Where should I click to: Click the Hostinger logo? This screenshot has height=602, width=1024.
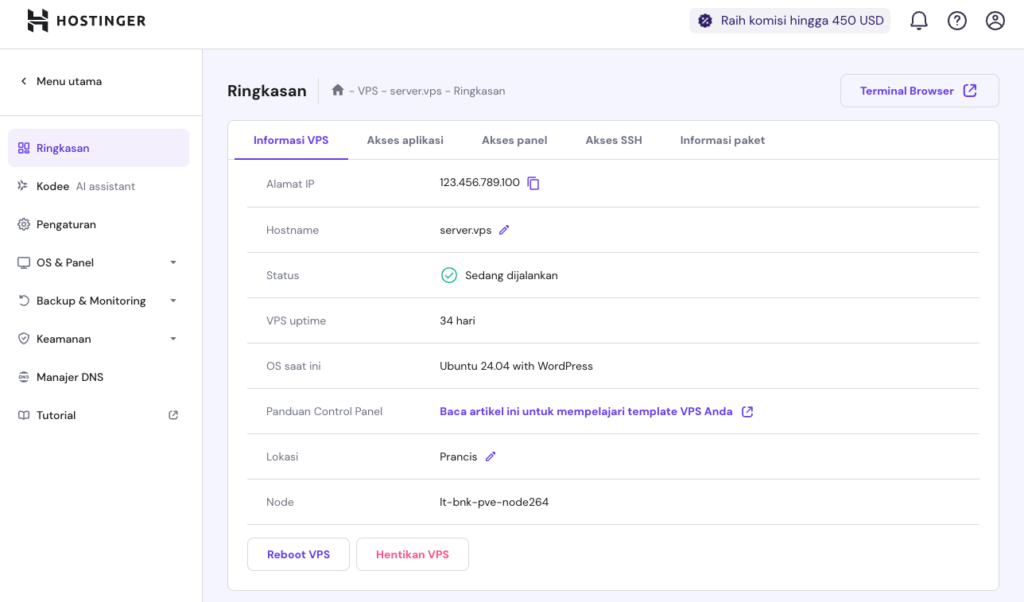[x=86, y=20]
